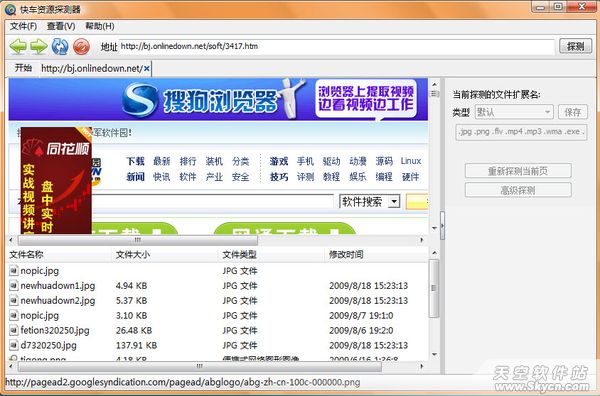Click the blue refresh icon
Viewport: 600px width, 396px height.
pos(60,47)
